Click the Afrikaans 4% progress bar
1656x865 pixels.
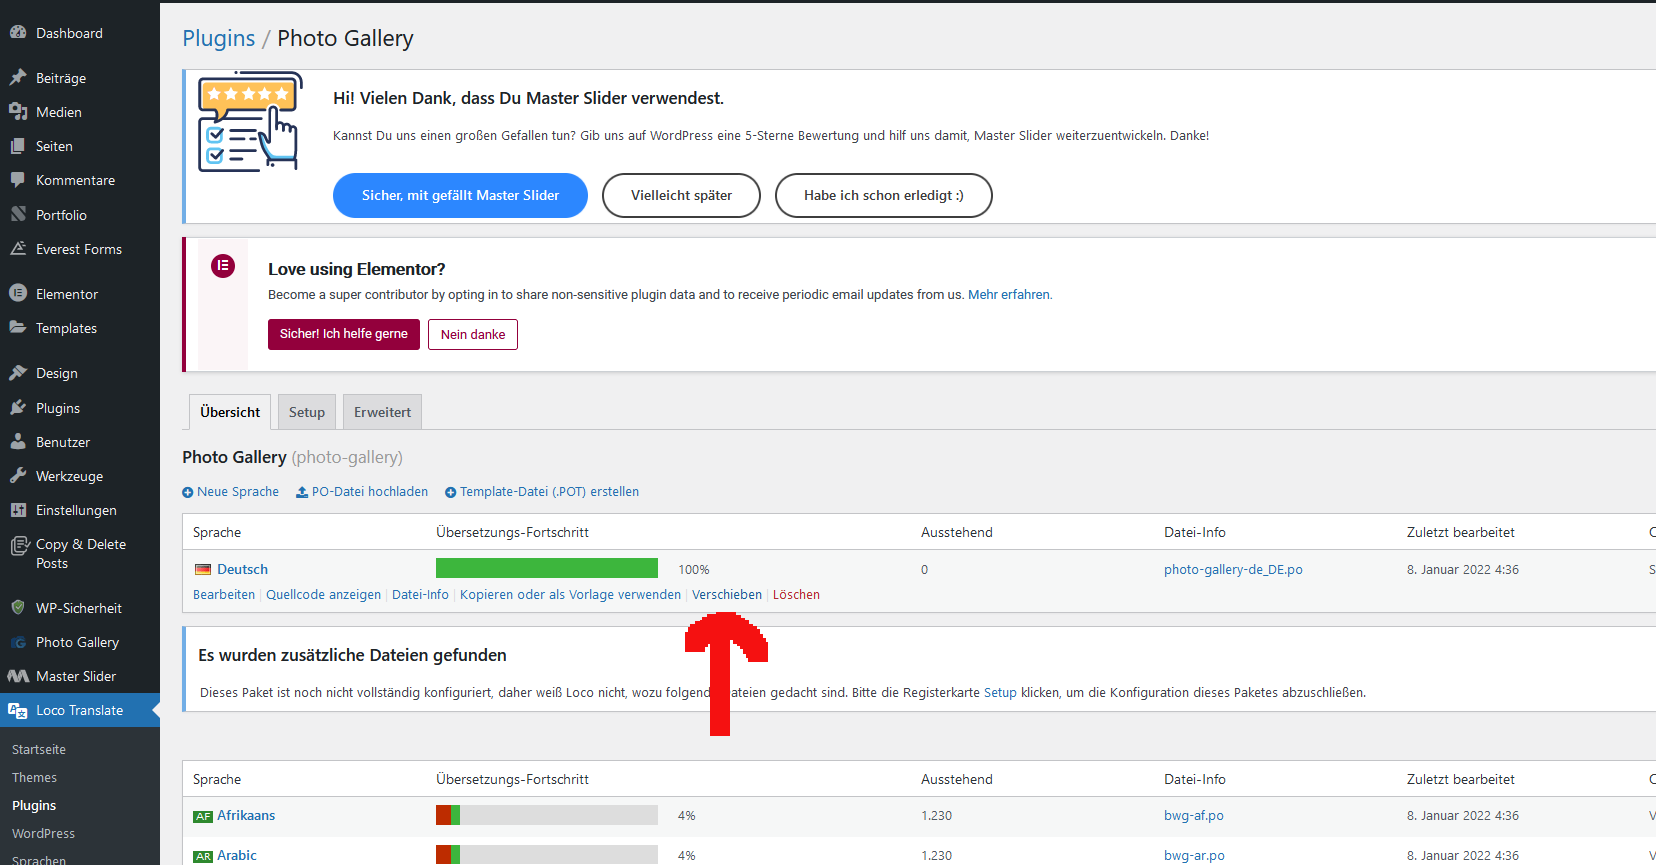coord(547,815)
